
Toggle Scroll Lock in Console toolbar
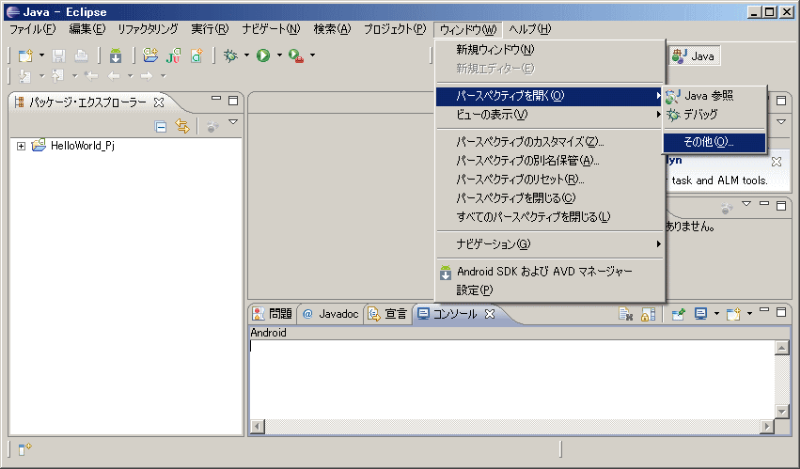(x=648, y=314)
